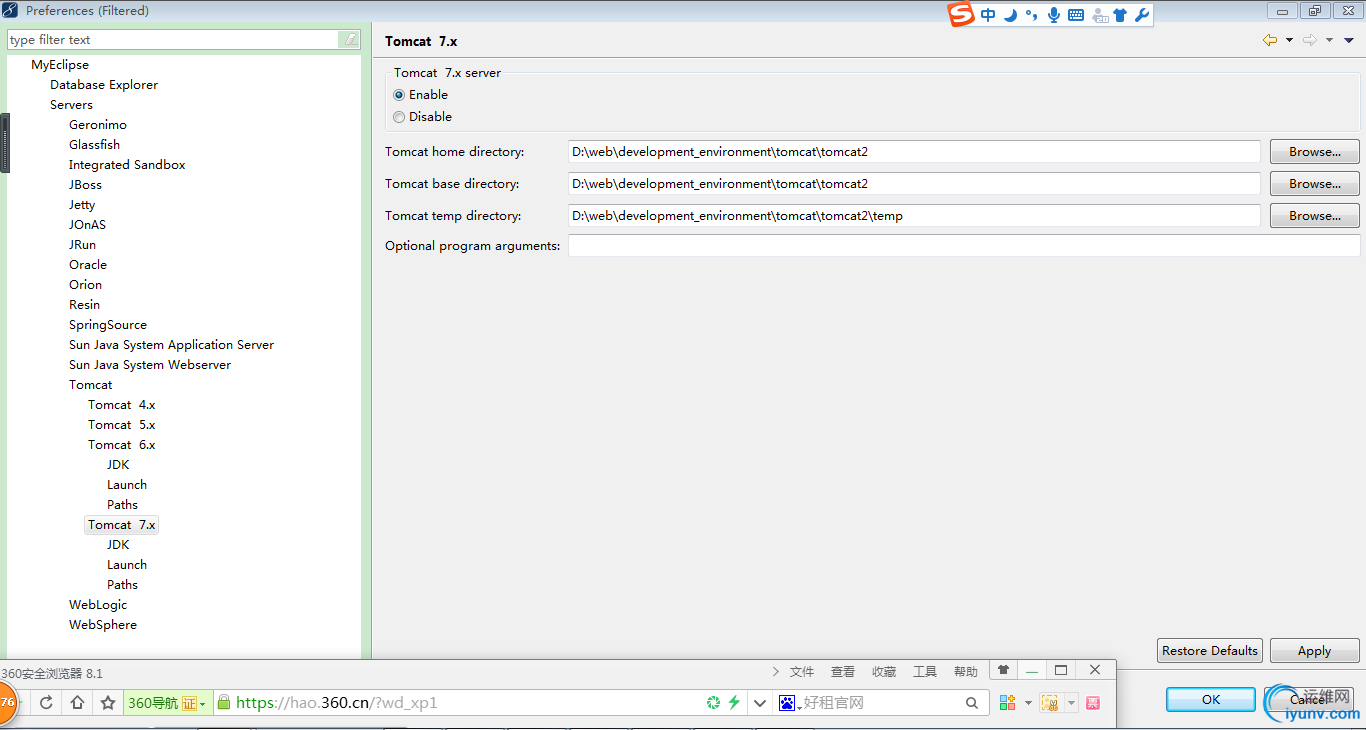1366x730 pixels.
Task: Click green compatibility mode icon in address bar
Action: pyautogui.click(x=713, y=703)
